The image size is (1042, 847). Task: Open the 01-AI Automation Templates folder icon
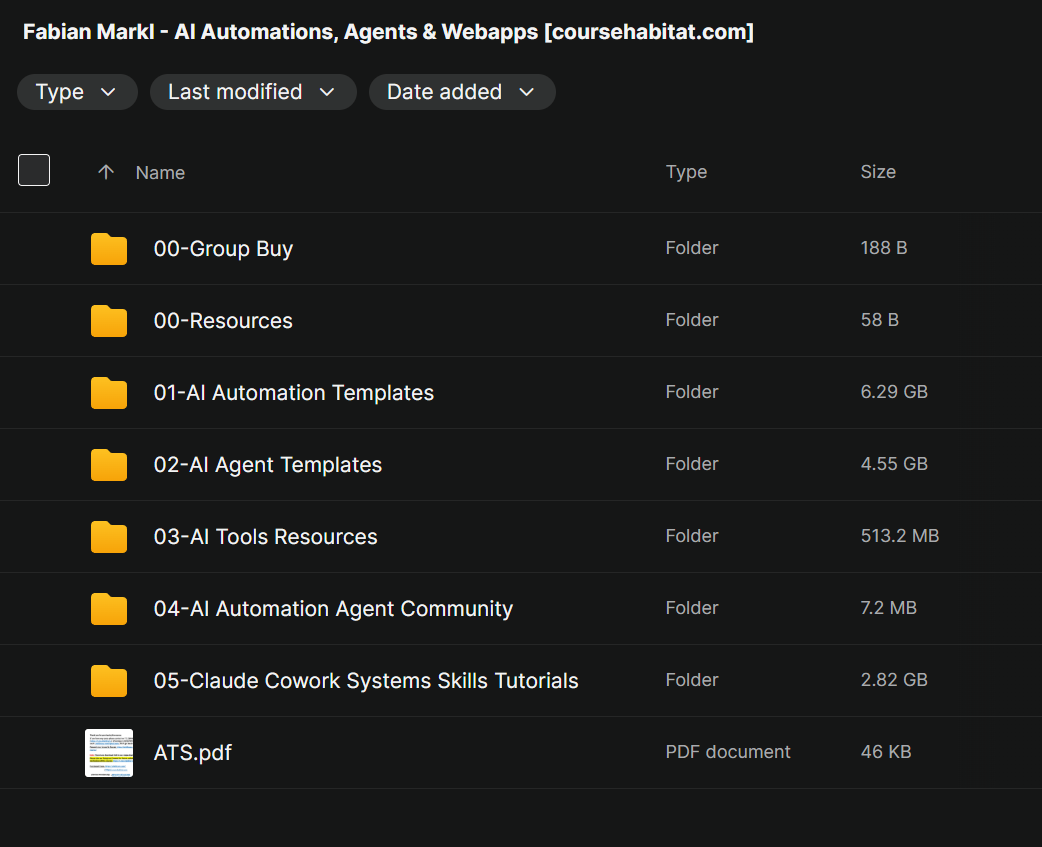[109, 393]
